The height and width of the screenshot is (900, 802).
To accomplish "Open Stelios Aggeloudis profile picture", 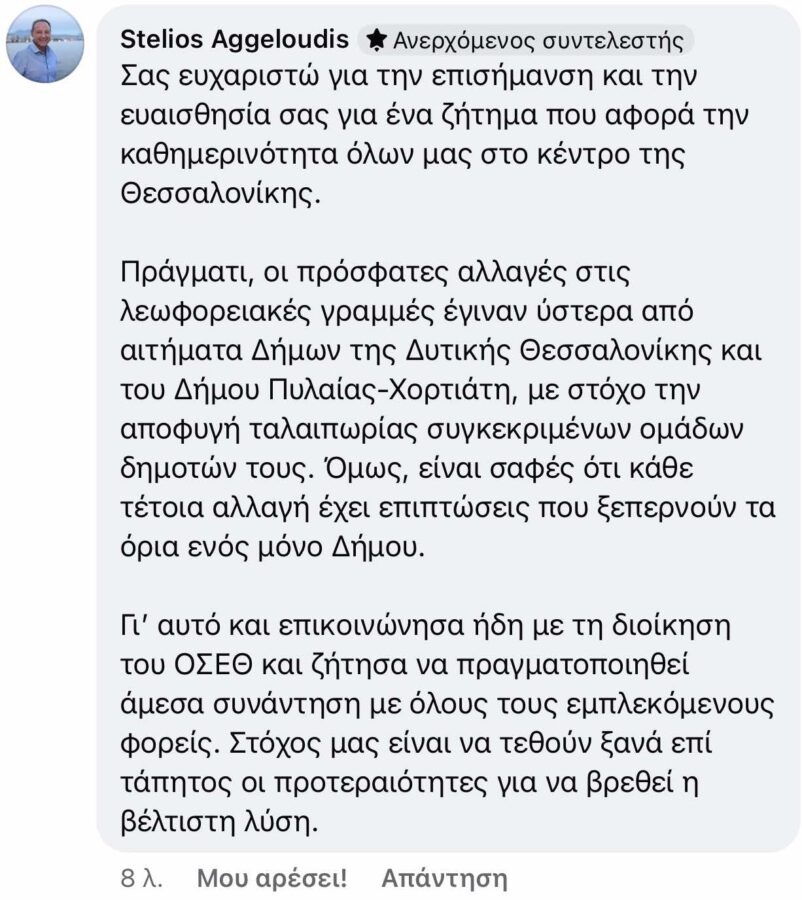I will [x=46, y=47].
